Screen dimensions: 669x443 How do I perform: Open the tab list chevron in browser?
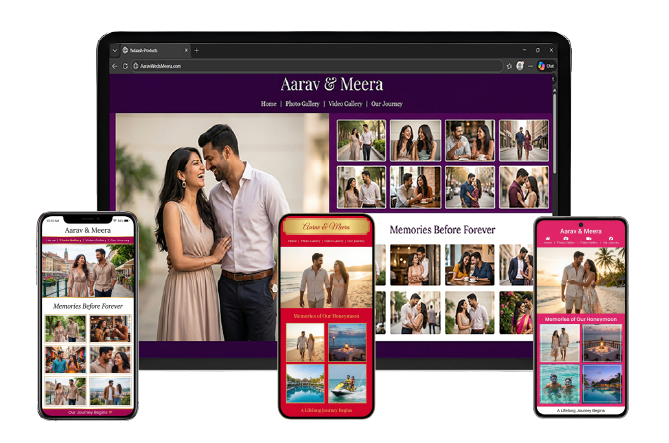(x=114, y=50)
